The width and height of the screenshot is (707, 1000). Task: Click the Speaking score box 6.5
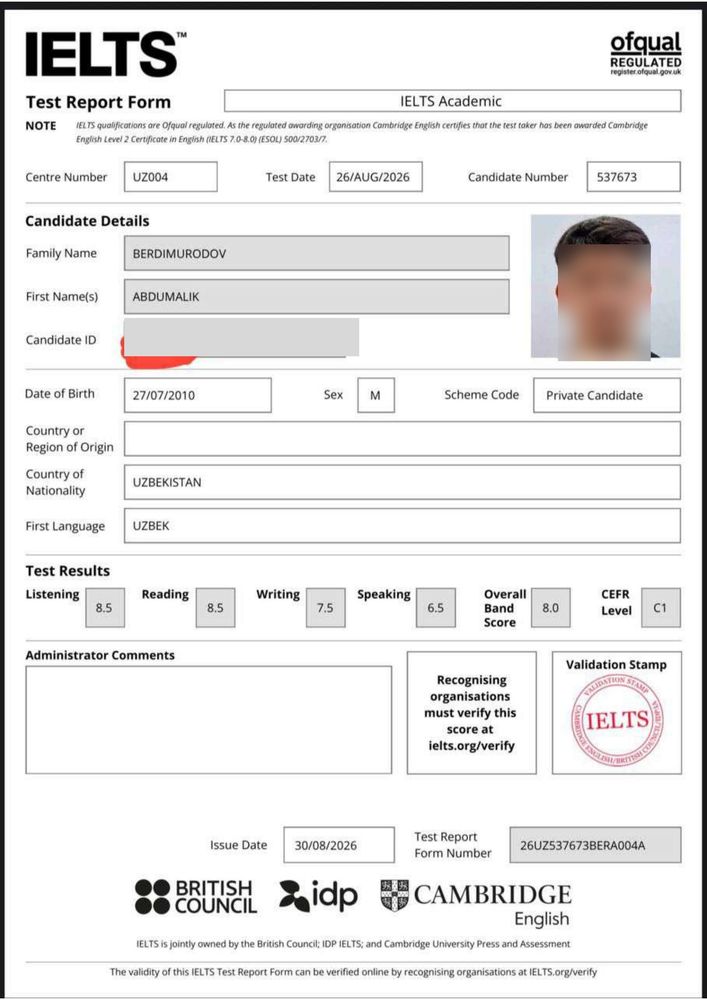(x=436, y=608)
